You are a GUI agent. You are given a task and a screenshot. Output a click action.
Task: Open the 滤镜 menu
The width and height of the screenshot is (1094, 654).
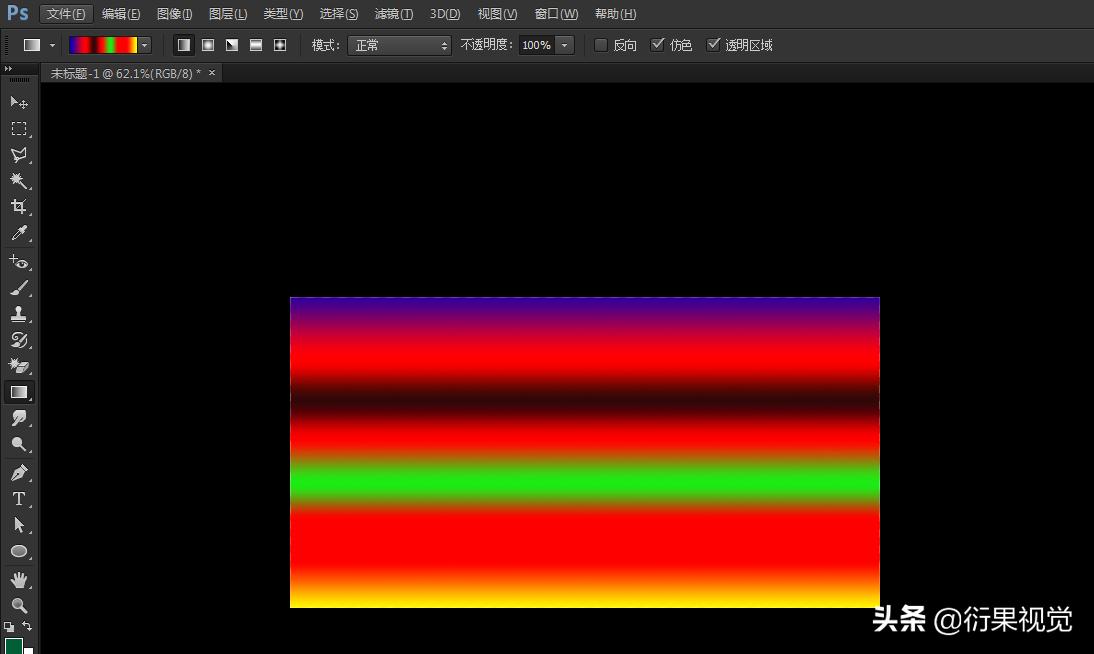(x=393, y=13)
